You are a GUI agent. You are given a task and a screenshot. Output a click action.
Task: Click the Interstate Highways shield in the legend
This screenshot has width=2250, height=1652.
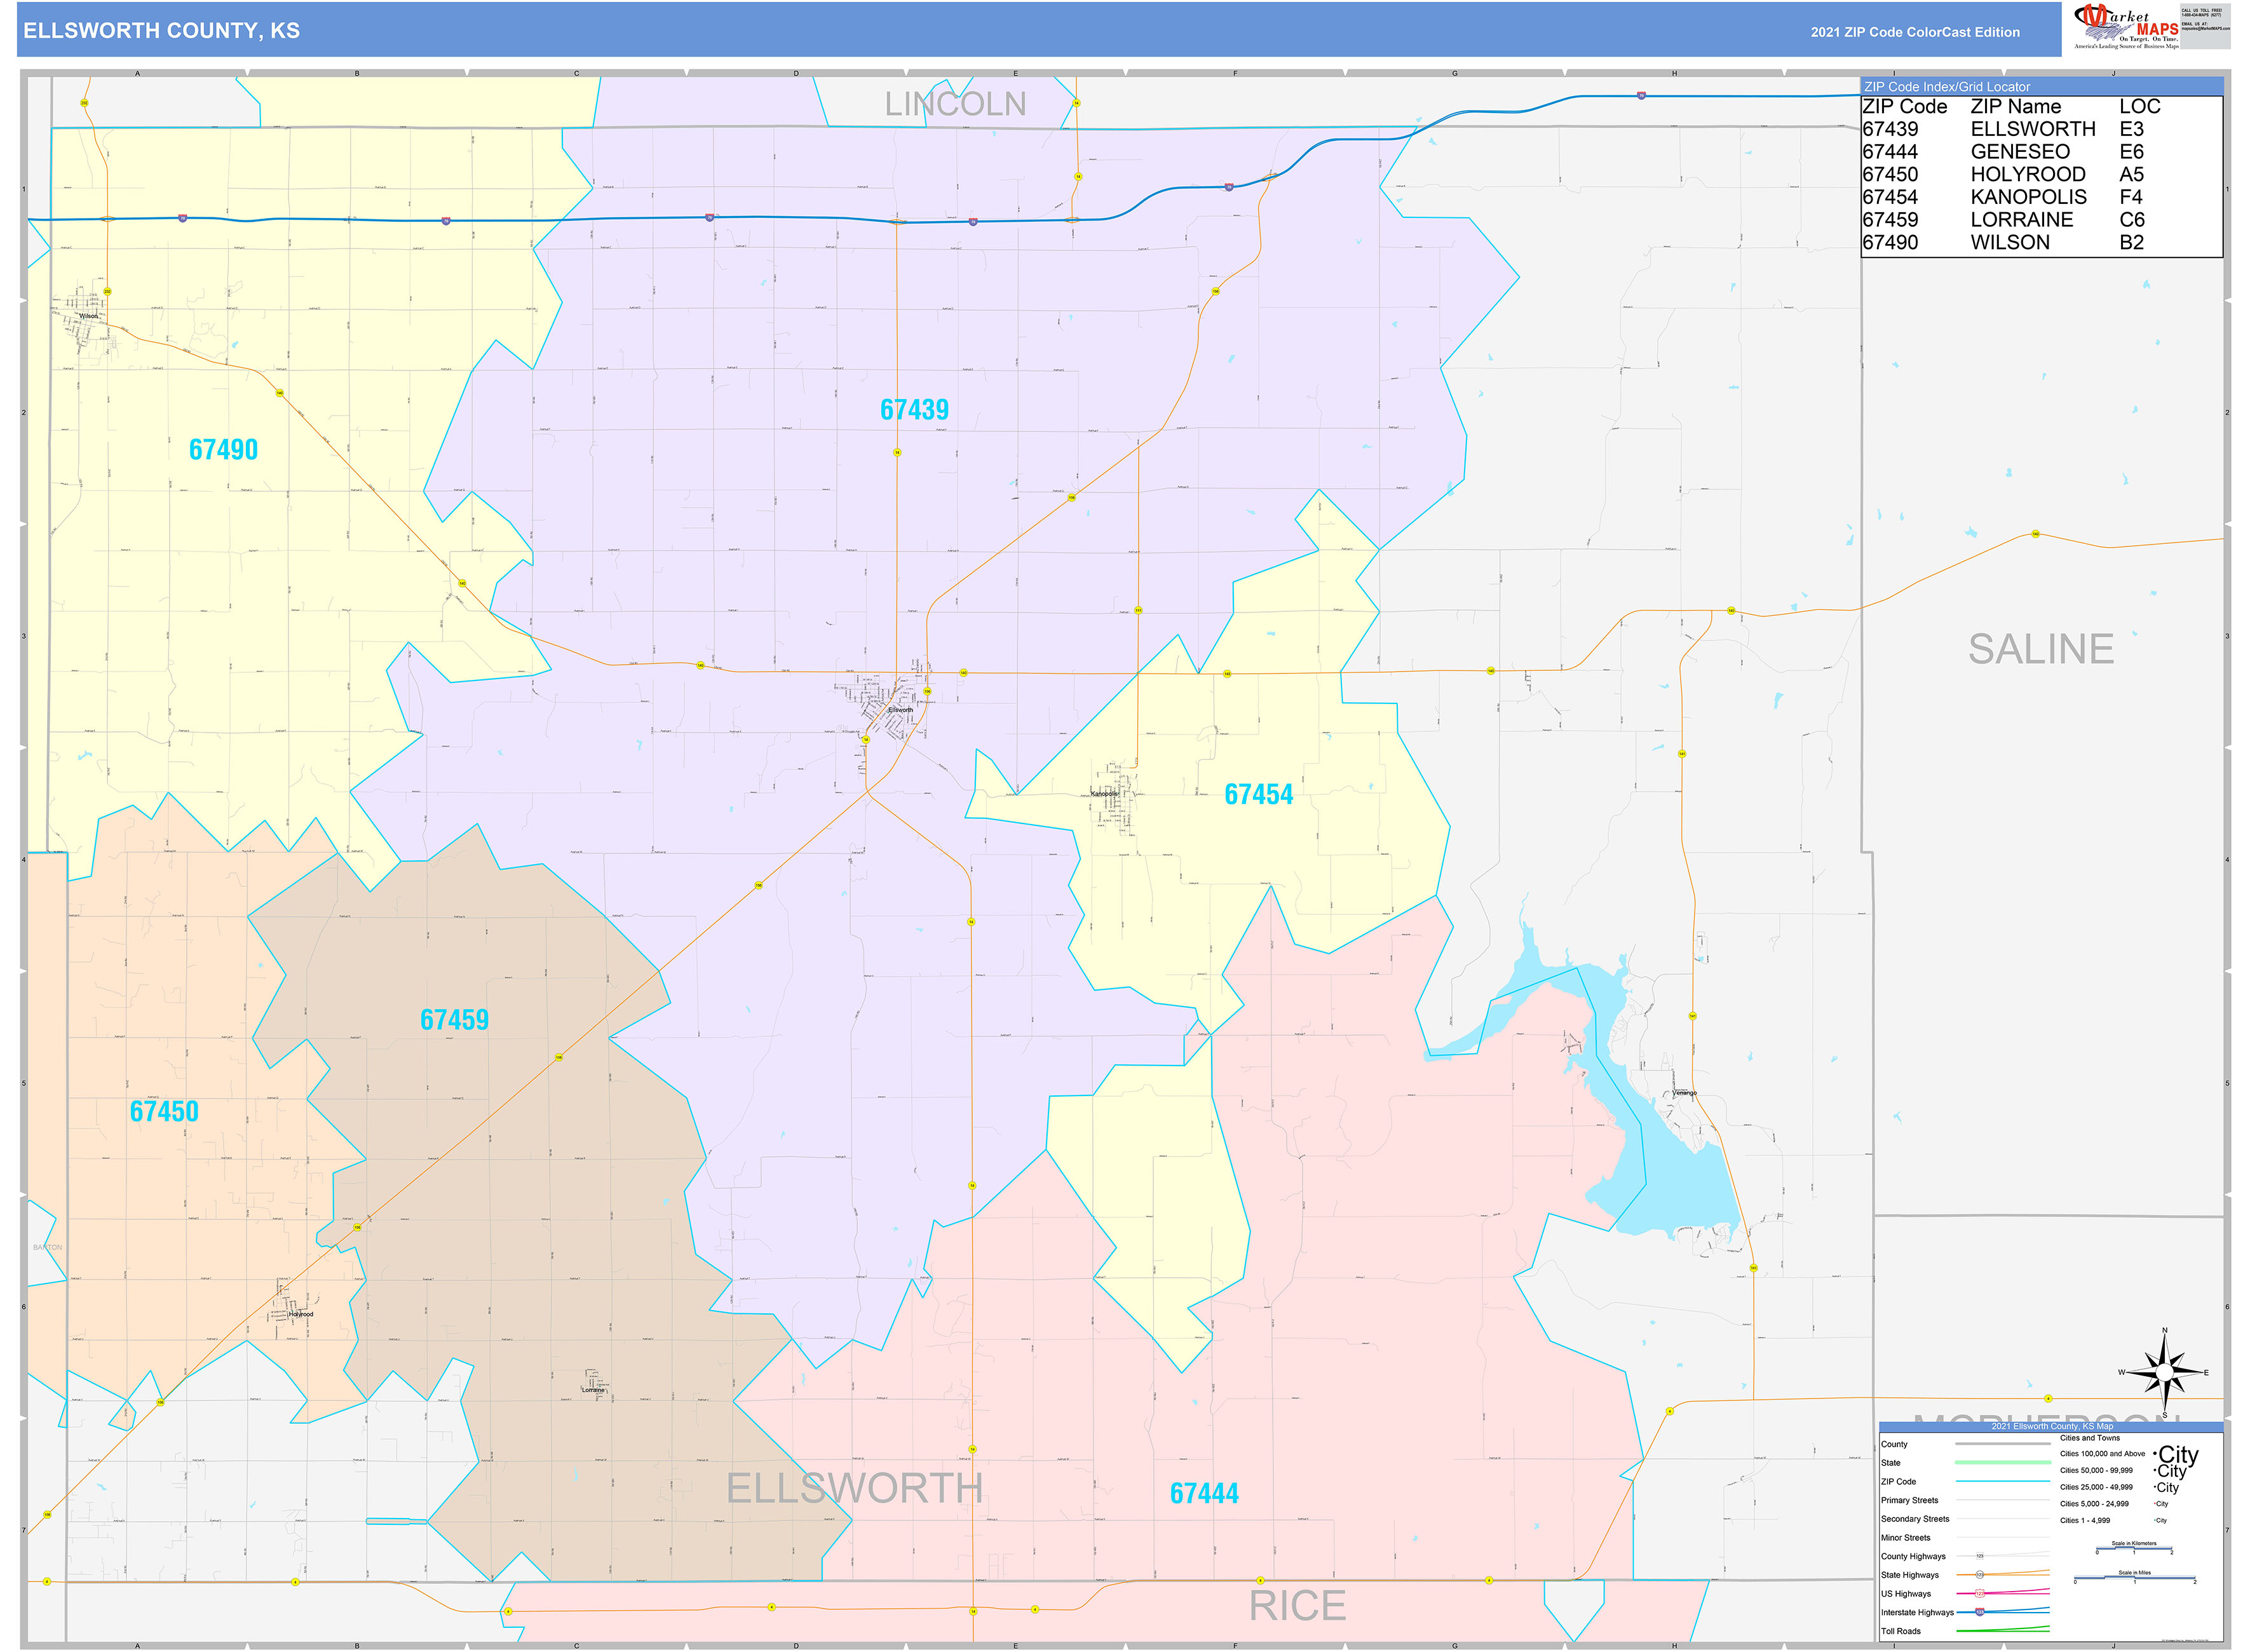click(1979, 1612)
